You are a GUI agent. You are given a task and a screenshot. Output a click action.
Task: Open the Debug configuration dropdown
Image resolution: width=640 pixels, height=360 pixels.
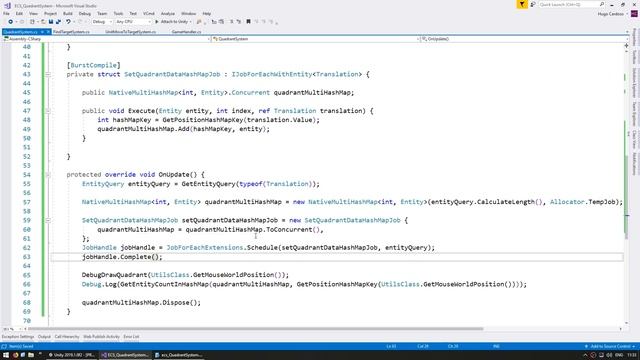tap(102, 22)
